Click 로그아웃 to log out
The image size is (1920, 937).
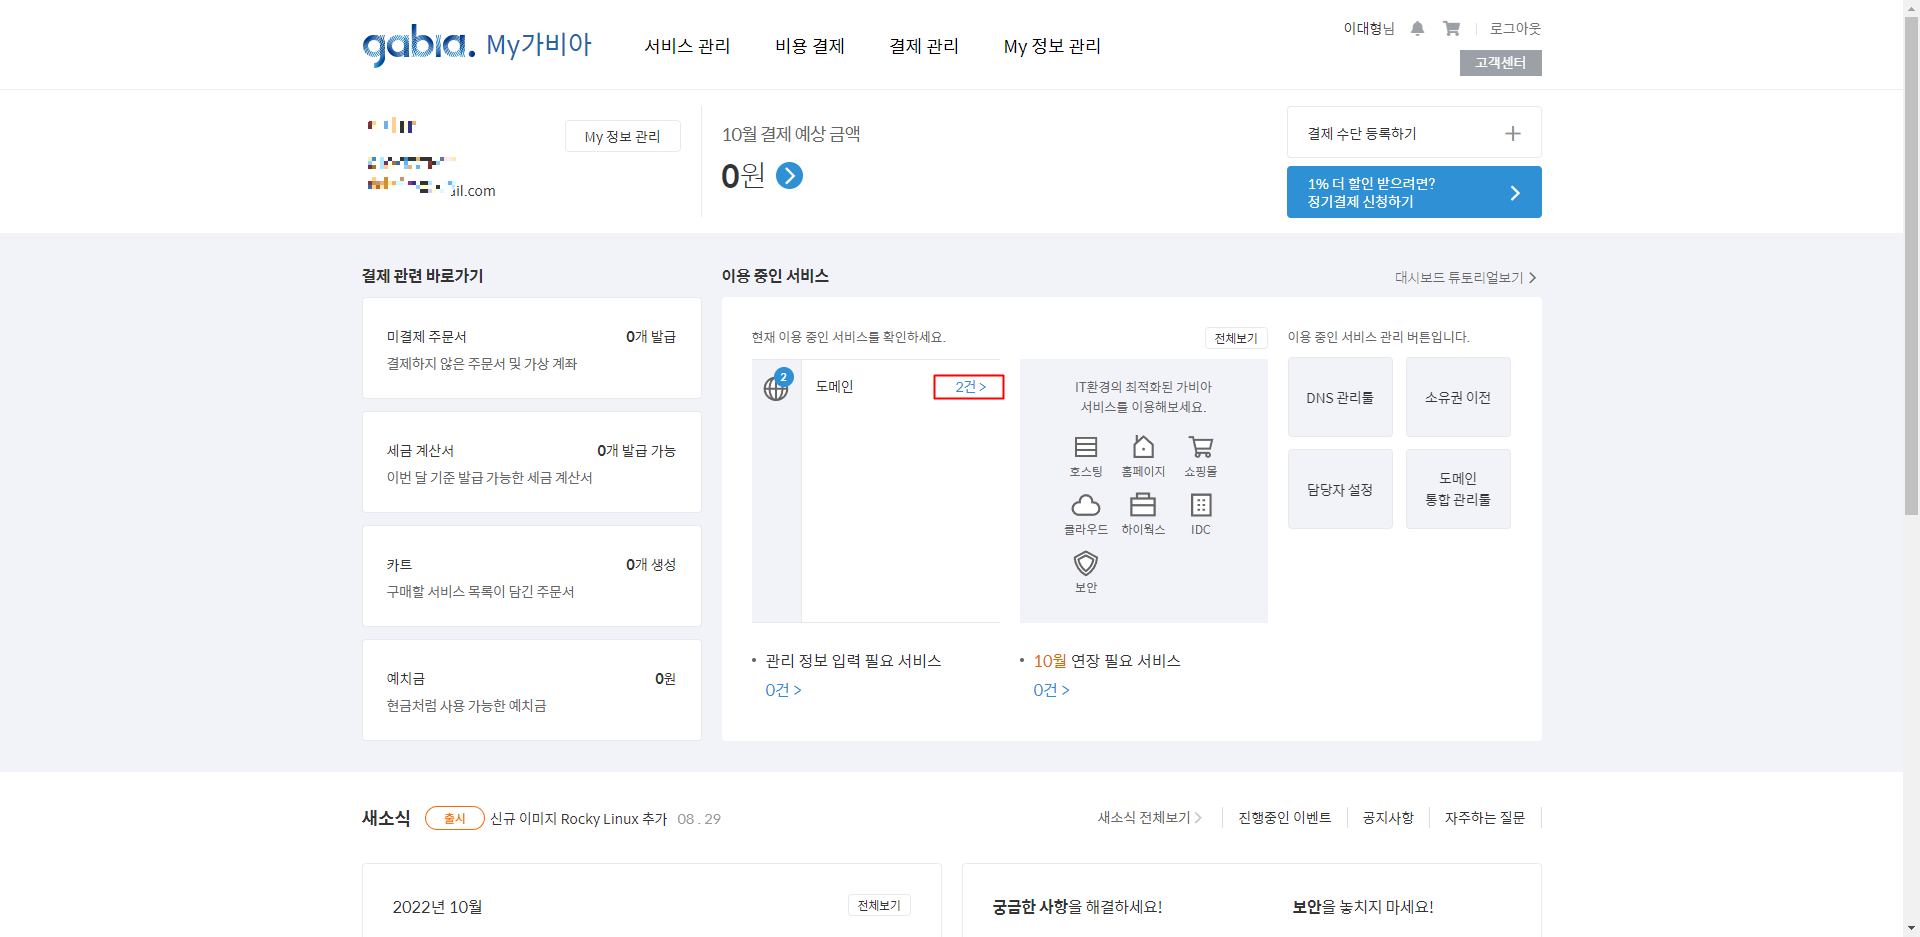(x=1515, y=29)
